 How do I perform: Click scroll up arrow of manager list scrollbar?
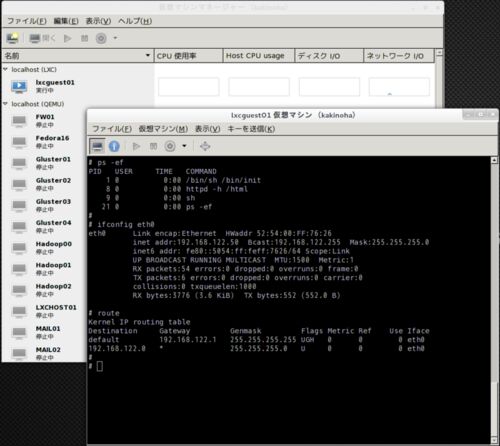tap(439, 53)
